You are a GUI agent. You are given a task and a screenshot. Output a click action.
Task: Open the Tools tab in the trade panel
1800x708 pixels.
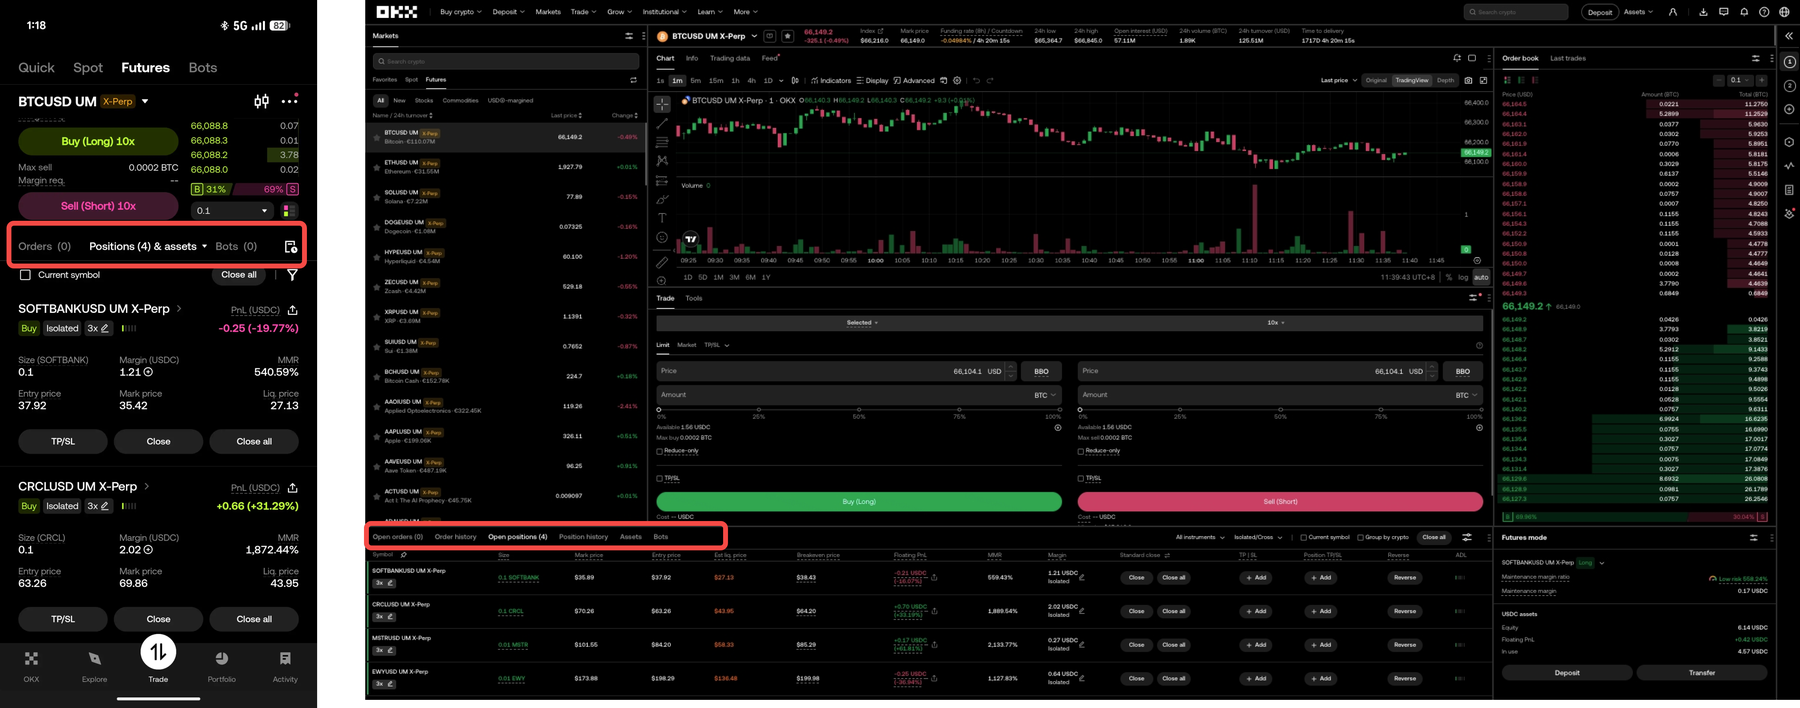coord(693,298)
